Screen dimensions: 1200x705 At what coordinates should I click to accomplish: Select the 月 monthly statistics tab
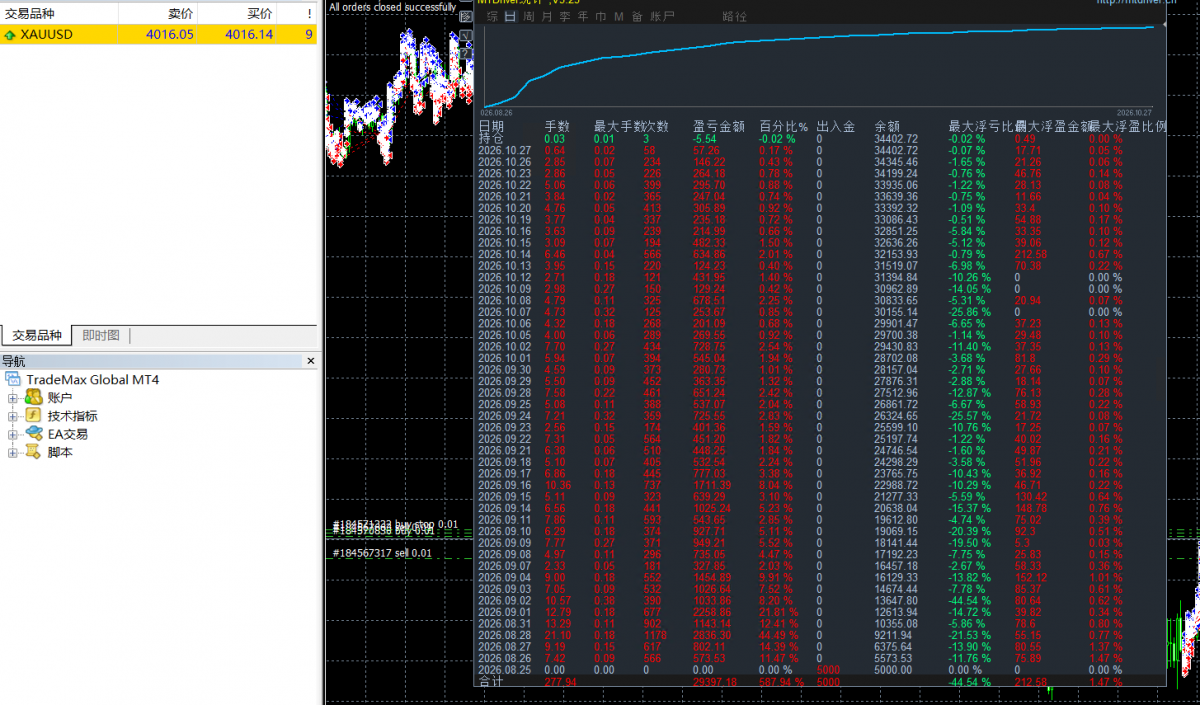point(546,17)
